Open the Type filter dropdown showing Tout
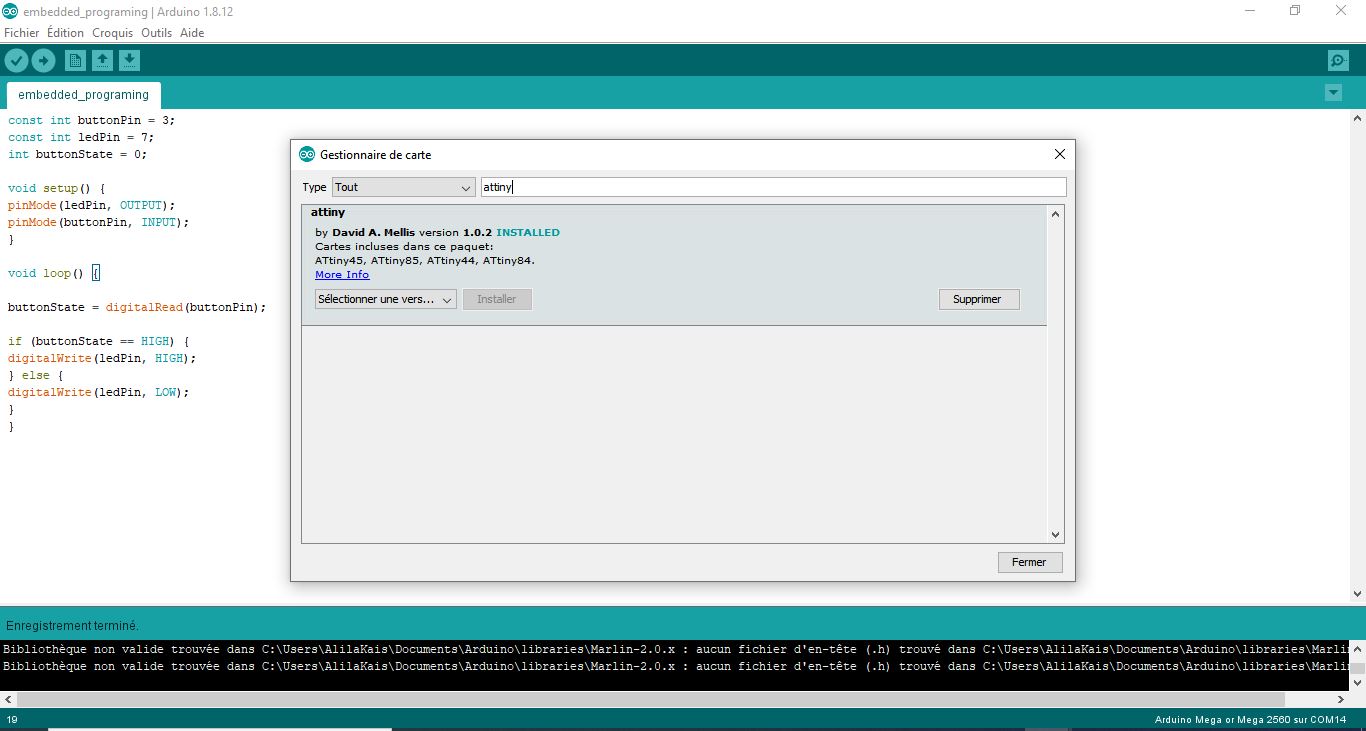This screenshot has width=1366, height=731. click(403, 187)
